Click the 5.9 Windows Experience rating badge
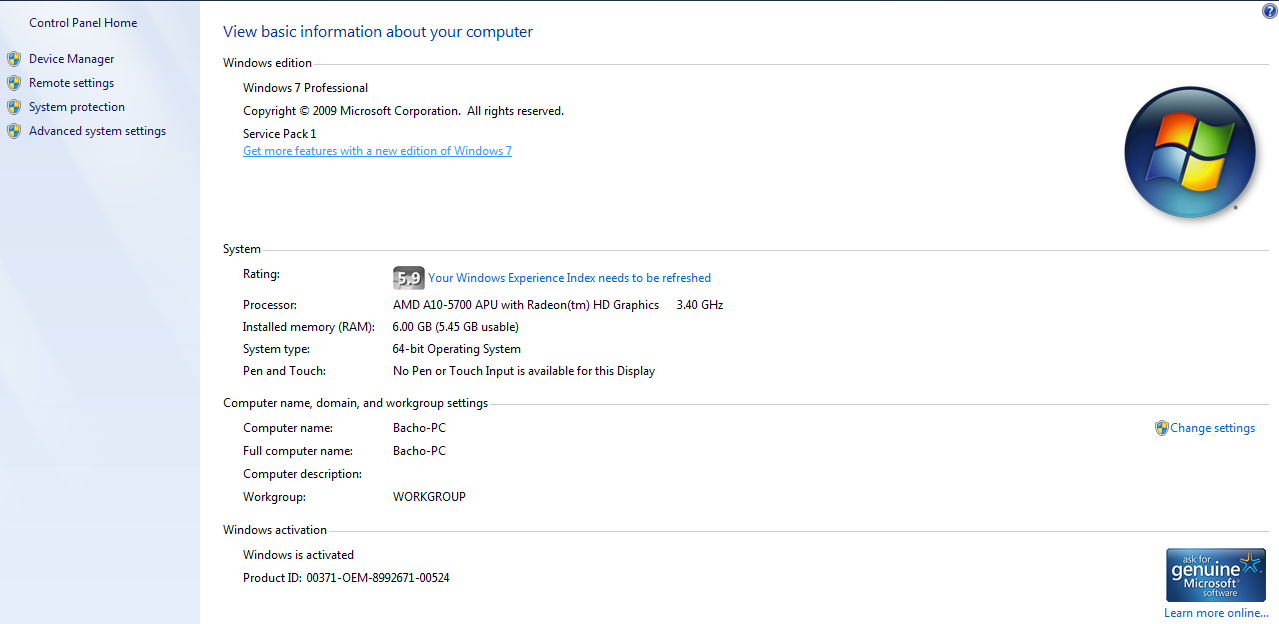This screenshot has width=1279, height=624. 409,278
